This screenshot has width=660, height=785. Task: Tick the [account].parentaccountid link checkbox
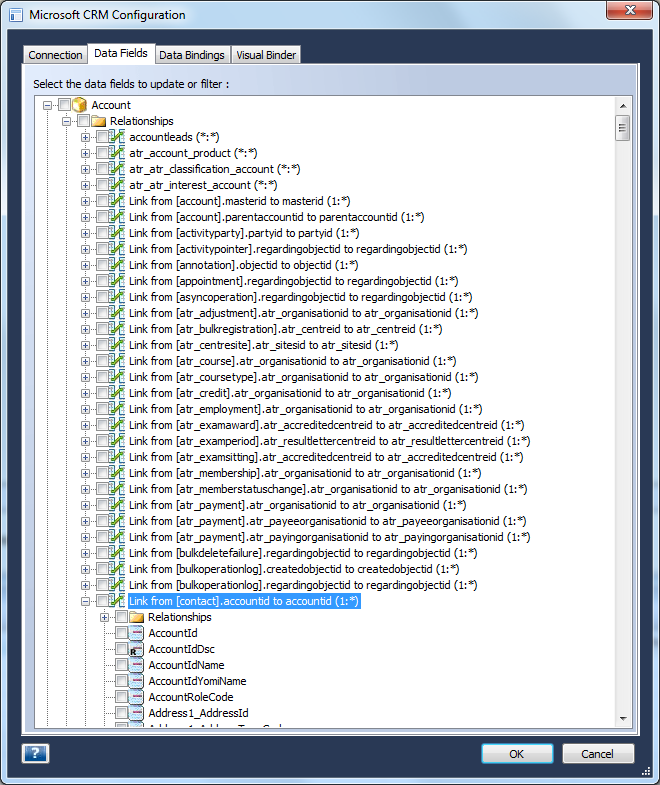[x=103, y=217]
